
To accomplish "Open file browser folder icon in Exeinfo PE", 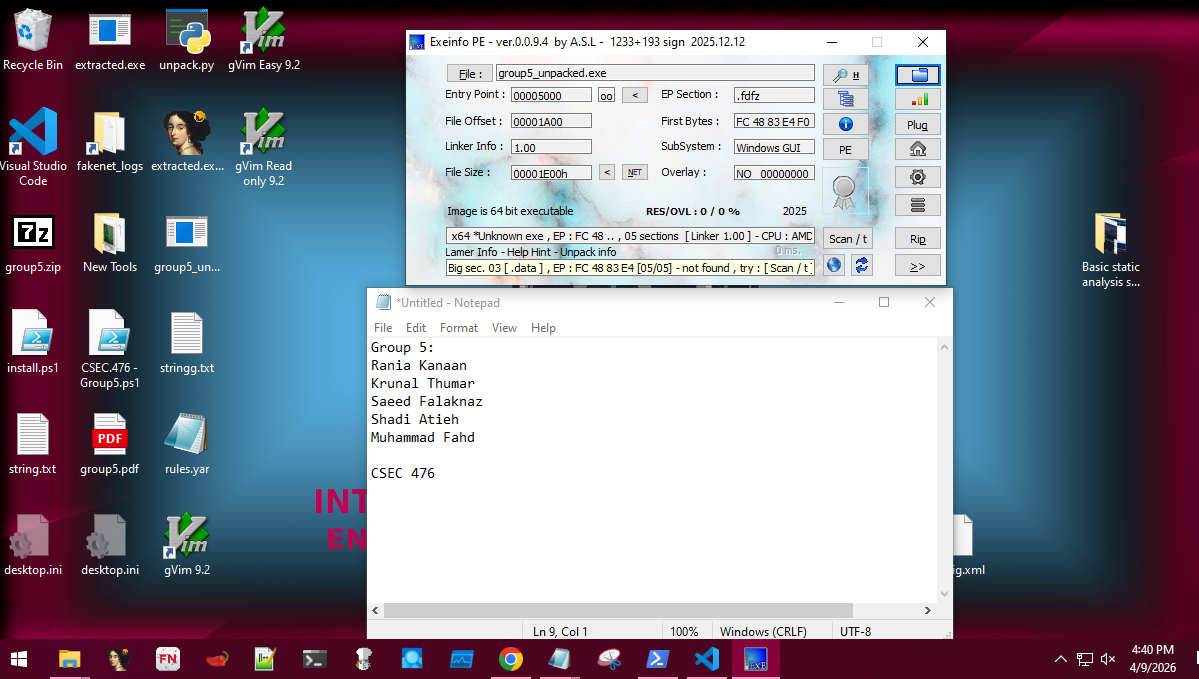I will (x=918, y=74).
